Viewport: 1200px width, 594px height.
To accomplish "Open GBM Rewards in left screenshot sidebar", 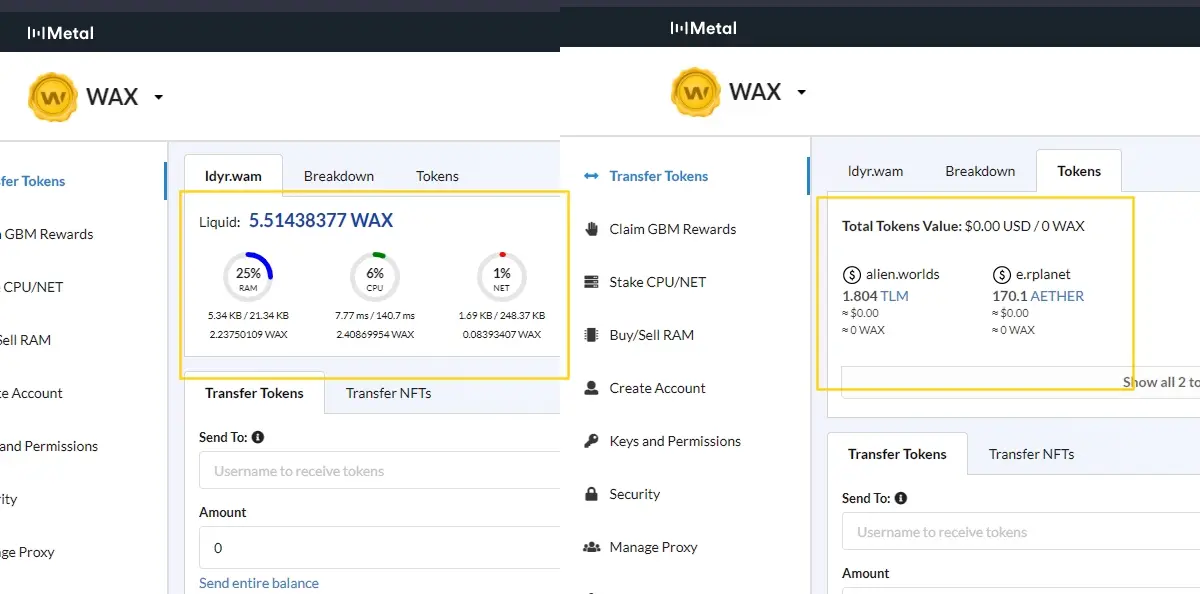I will [47, 234].
